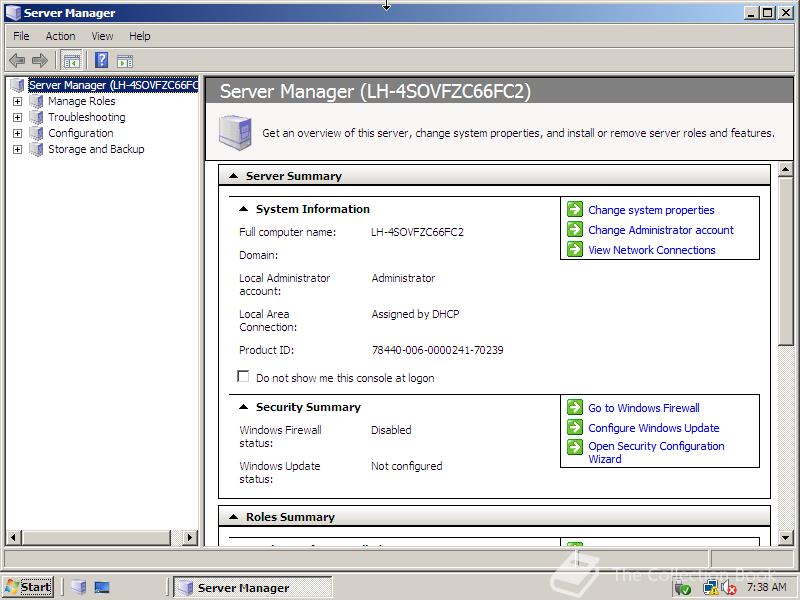Click the security shield tray icon

point(683,588)
